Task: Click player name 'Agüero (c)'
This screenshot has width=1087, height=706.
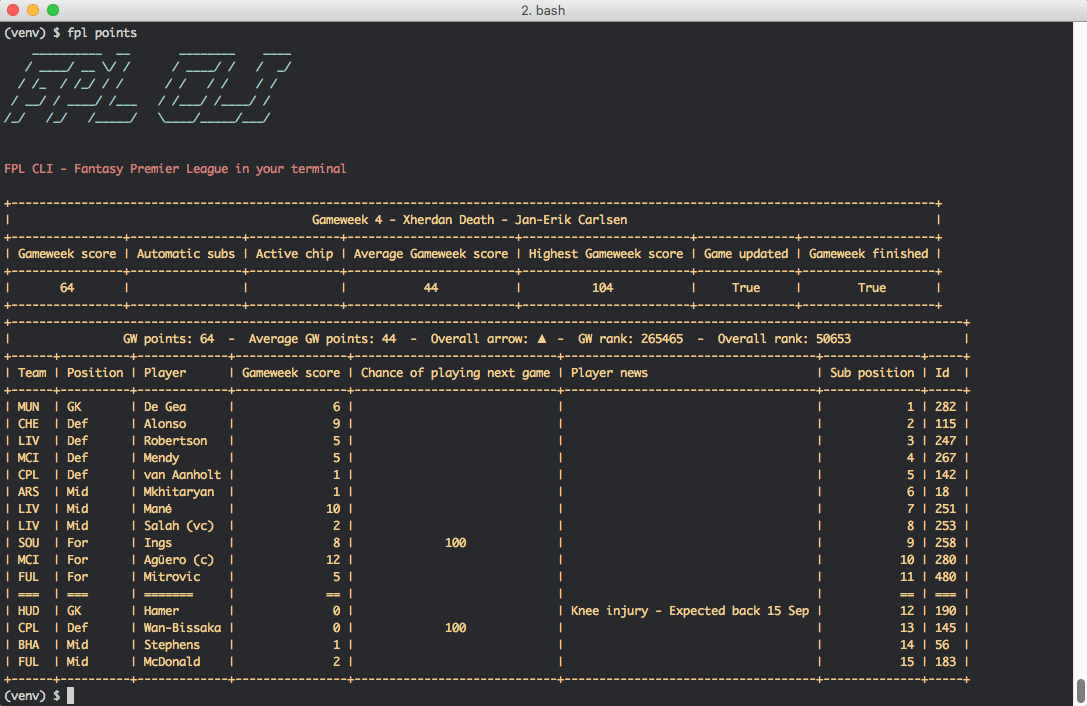Action: click(179, 560)
